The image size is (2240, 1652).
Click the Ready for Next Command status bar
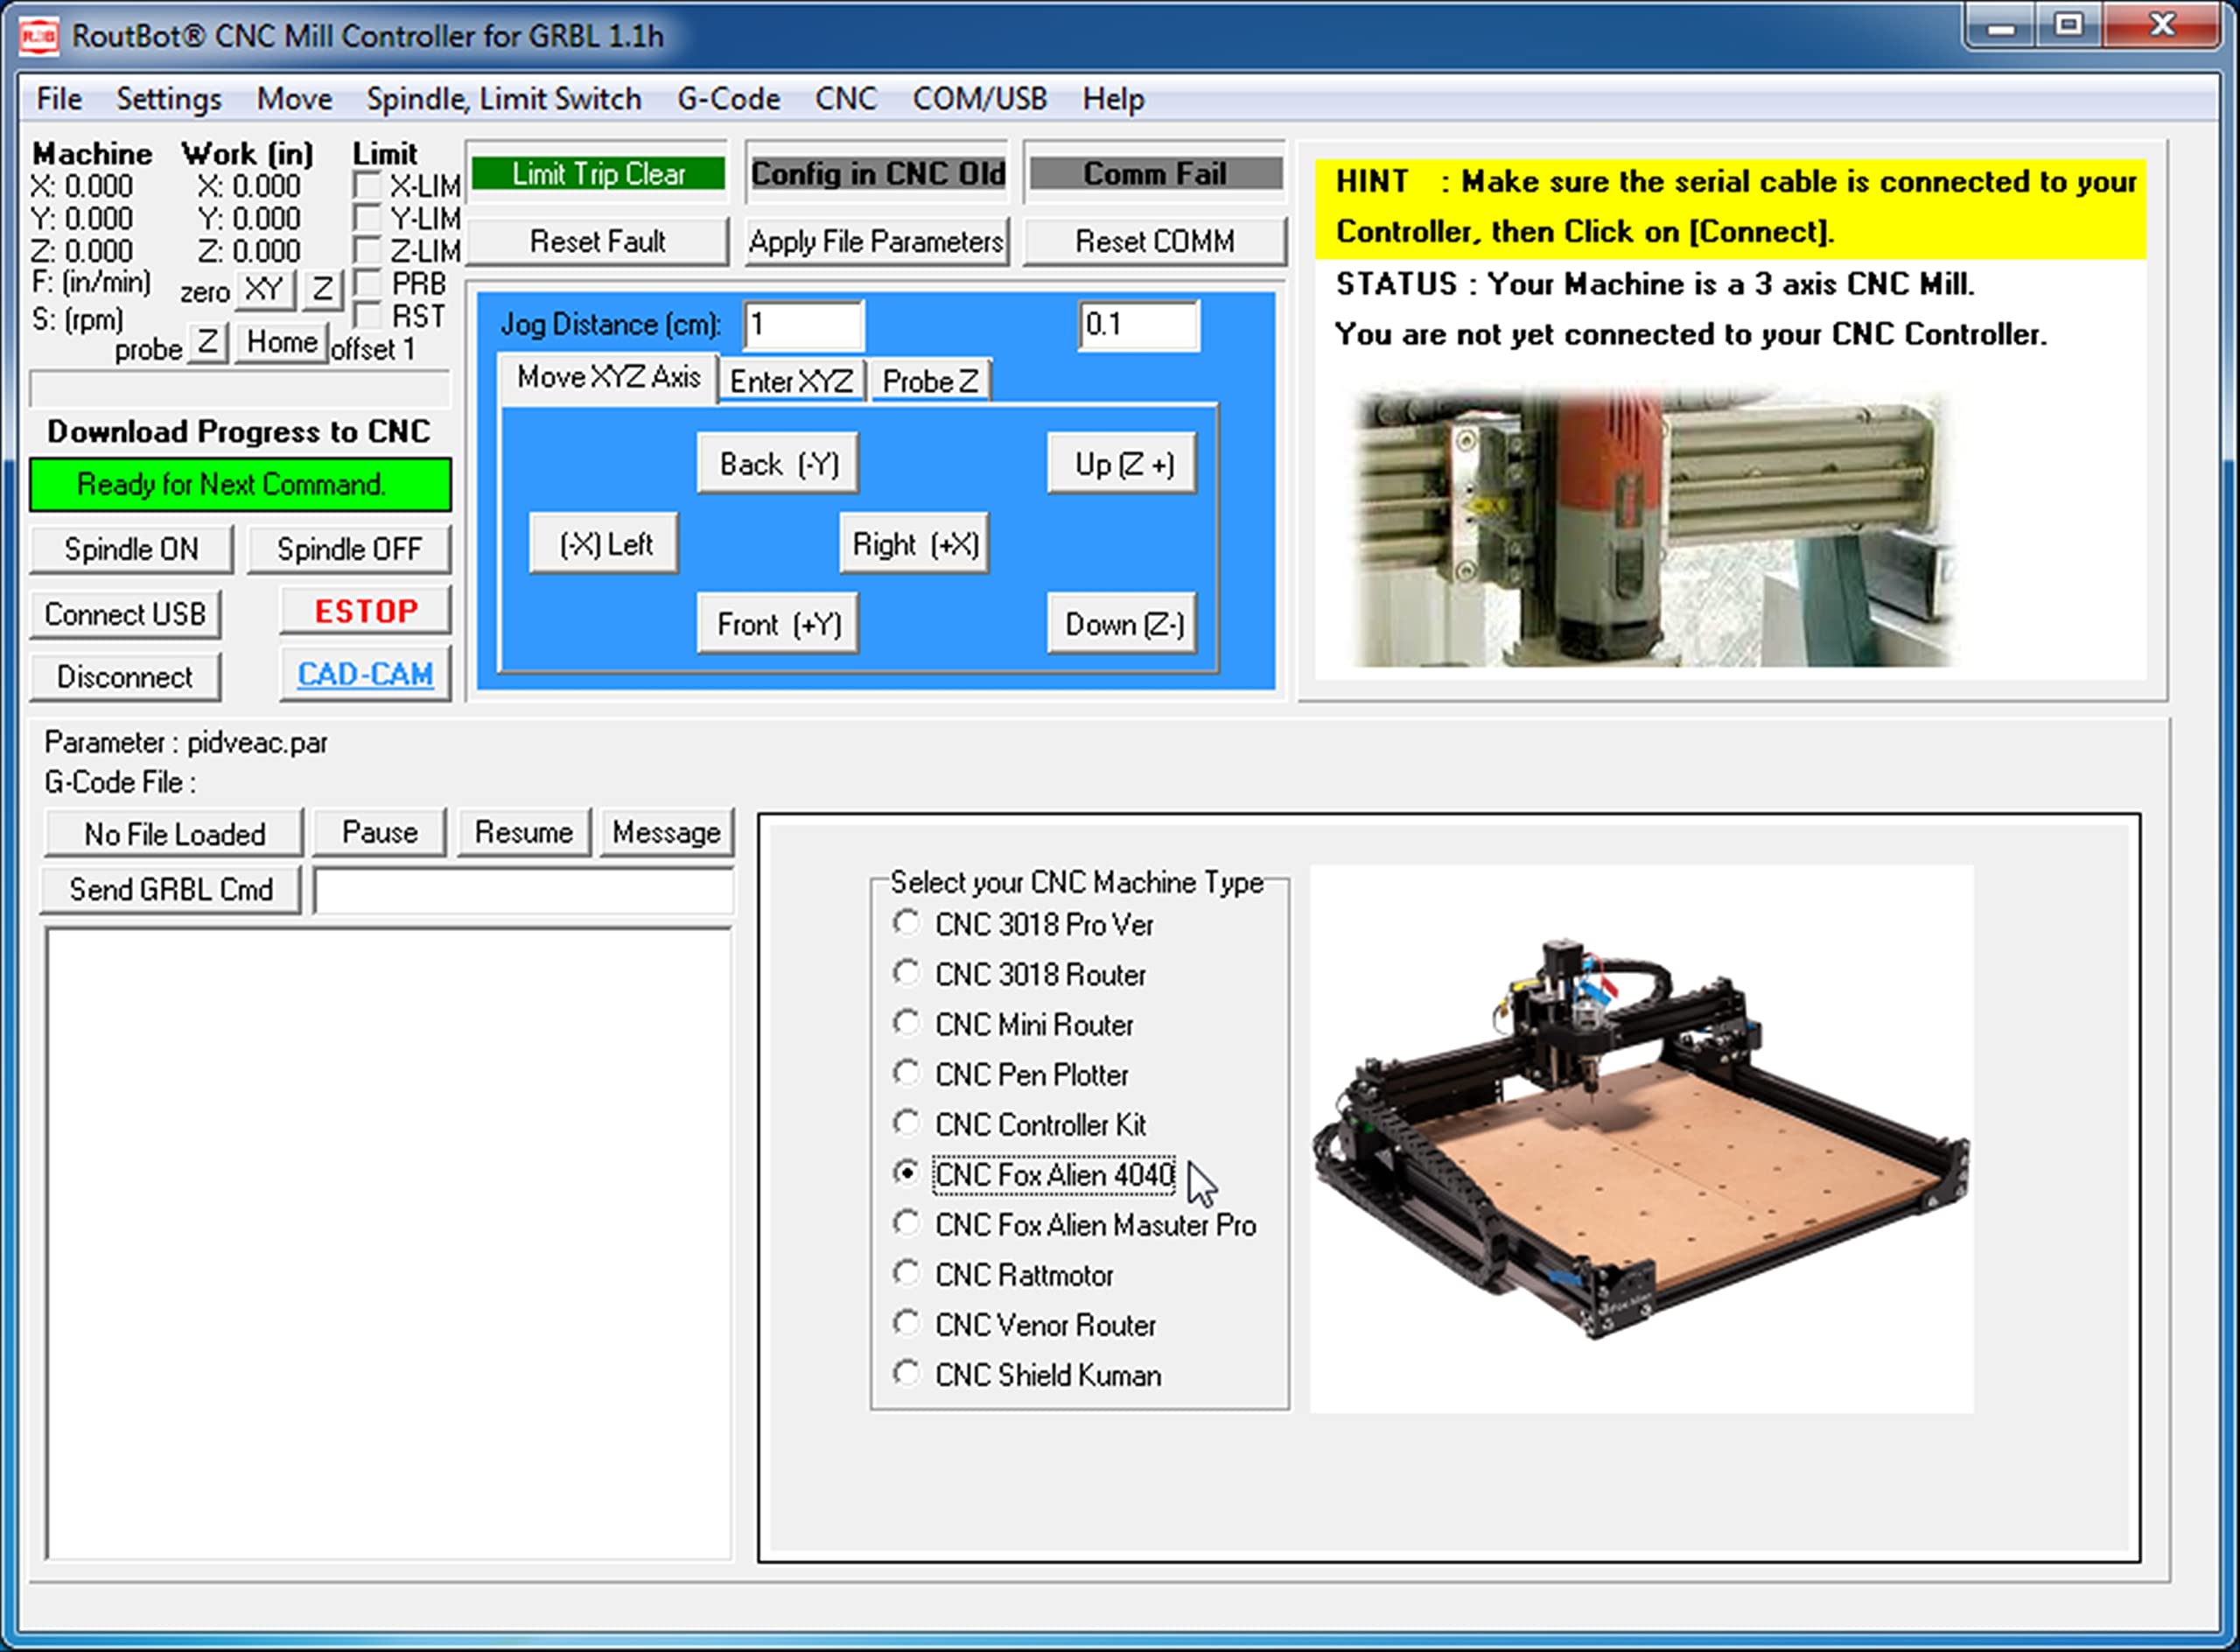point(240,485)
